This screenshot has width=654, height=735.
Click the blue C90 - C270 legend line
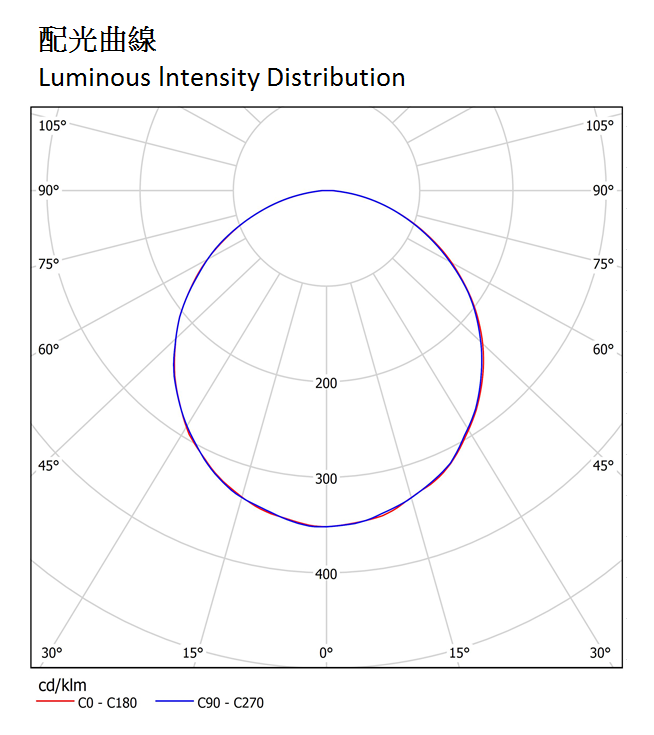pos(174,703)
